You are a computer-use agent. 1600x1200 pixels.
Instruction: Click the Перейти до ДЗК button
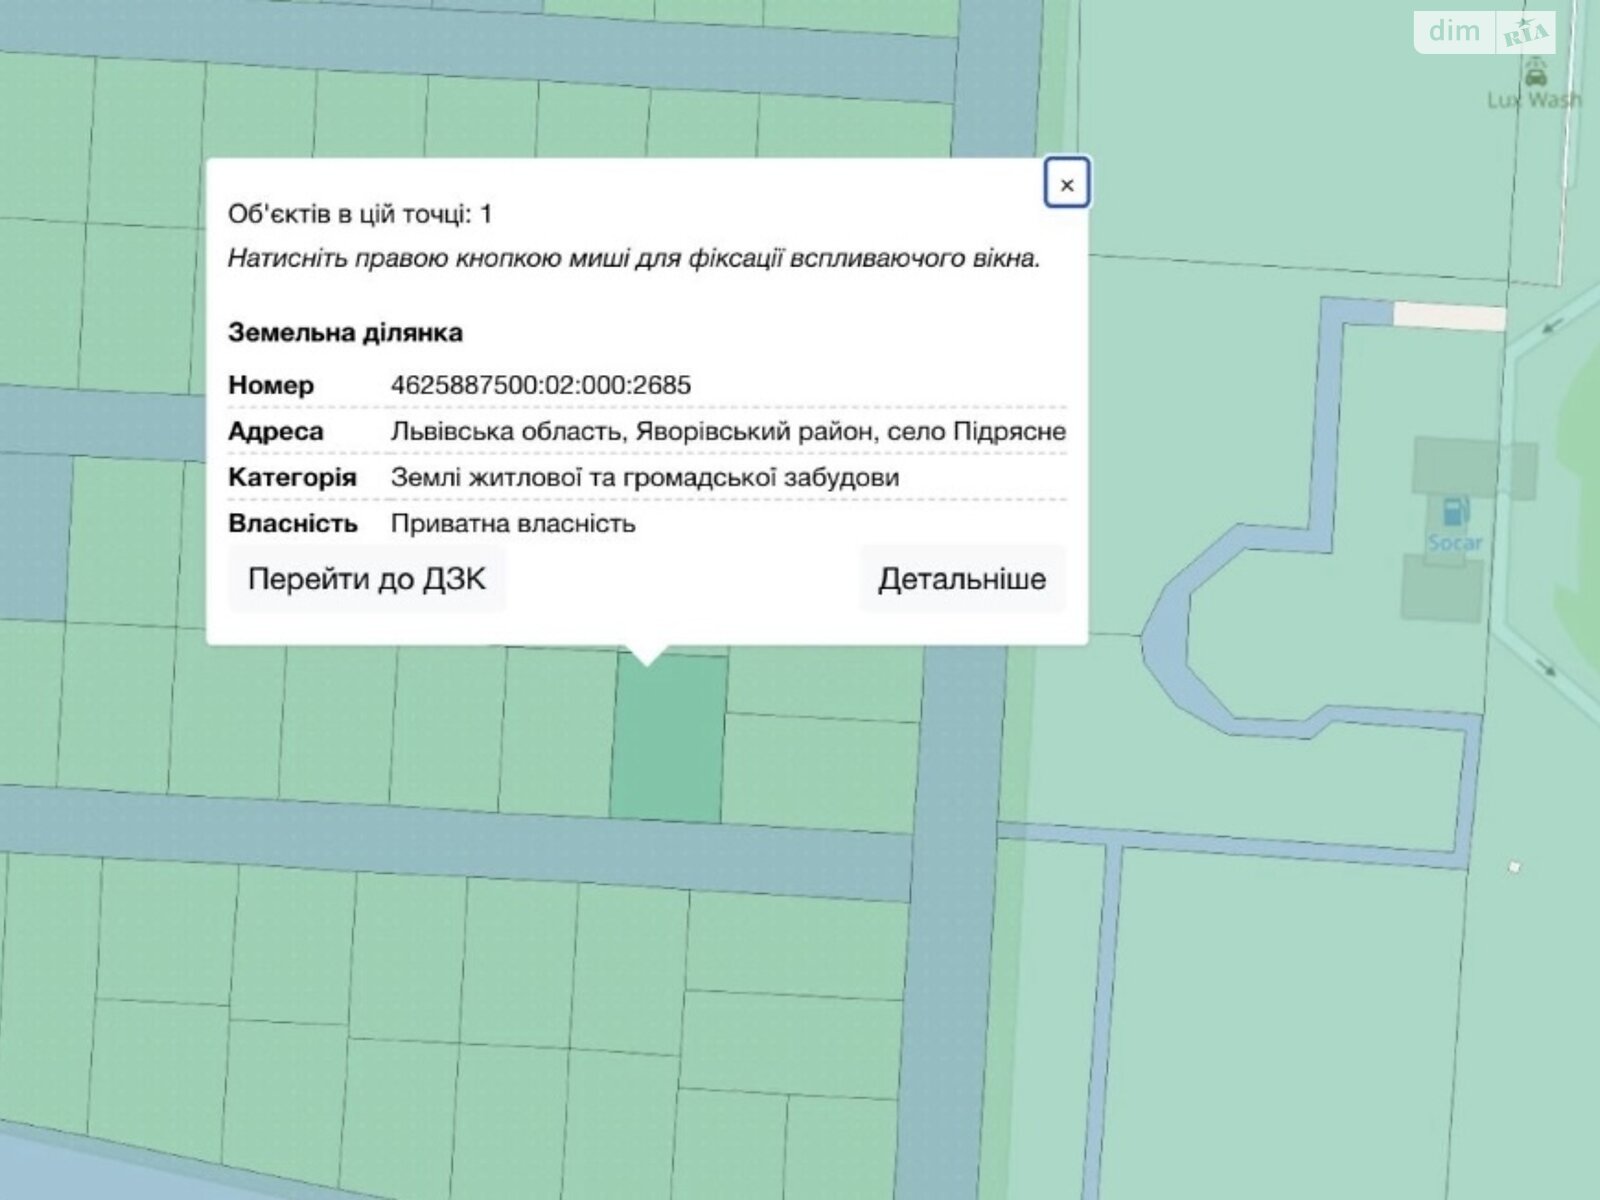pos(366,579)
